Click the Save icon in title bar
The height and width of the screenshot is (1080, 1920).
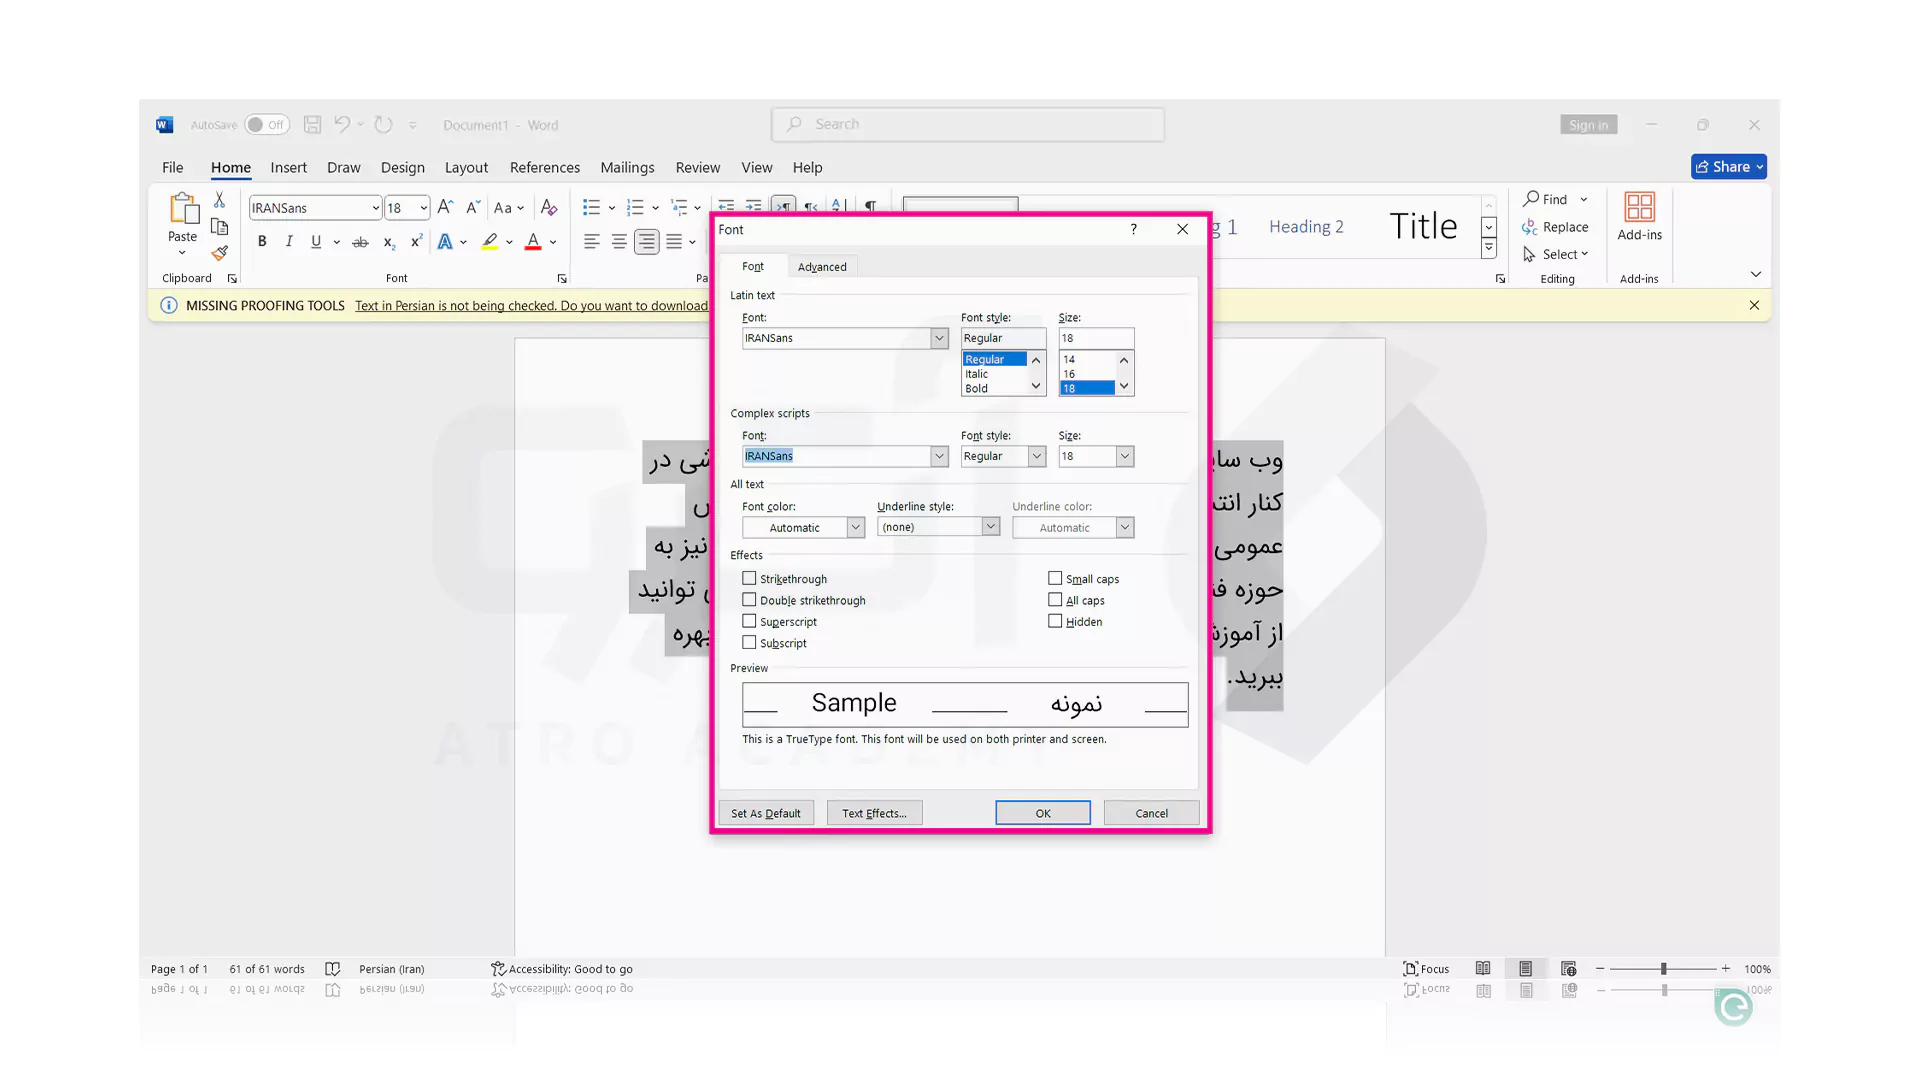(312, 125)
